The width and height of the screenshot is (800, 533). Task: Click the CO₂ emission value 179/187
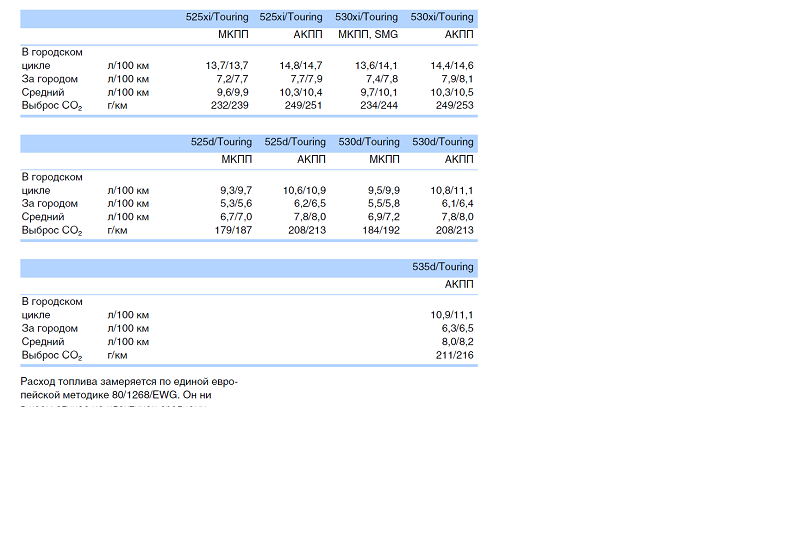click(233, 230)
